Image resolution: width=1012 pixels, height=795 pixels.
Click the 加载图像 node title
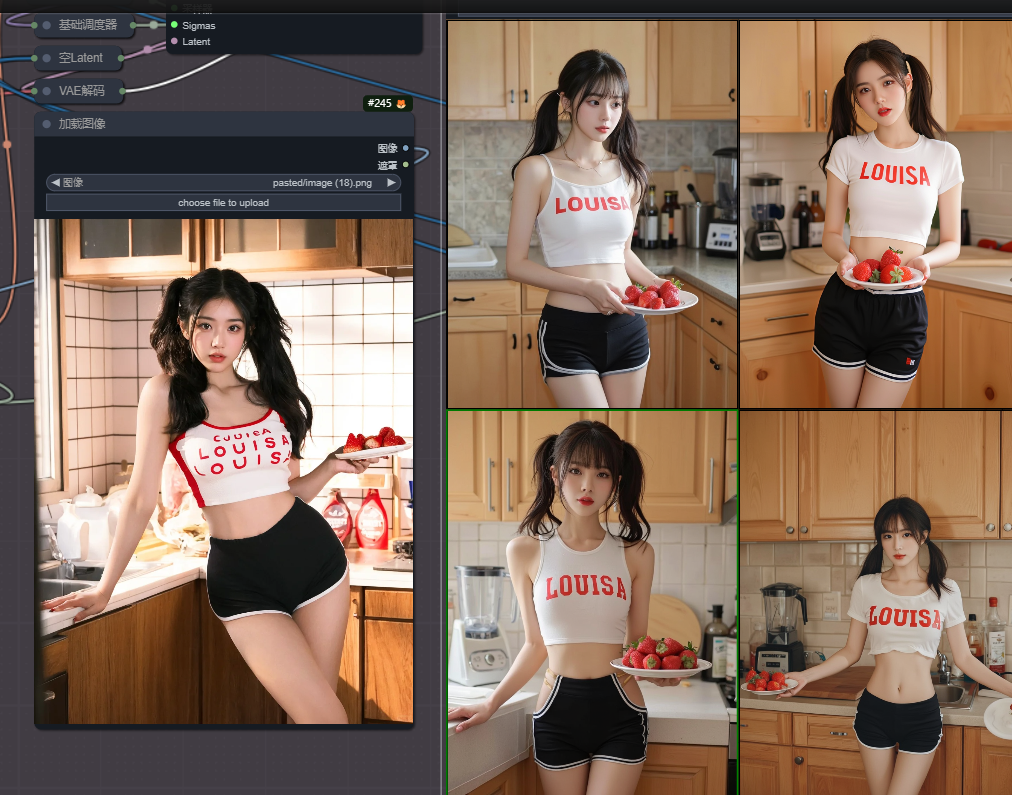(82, 124)
